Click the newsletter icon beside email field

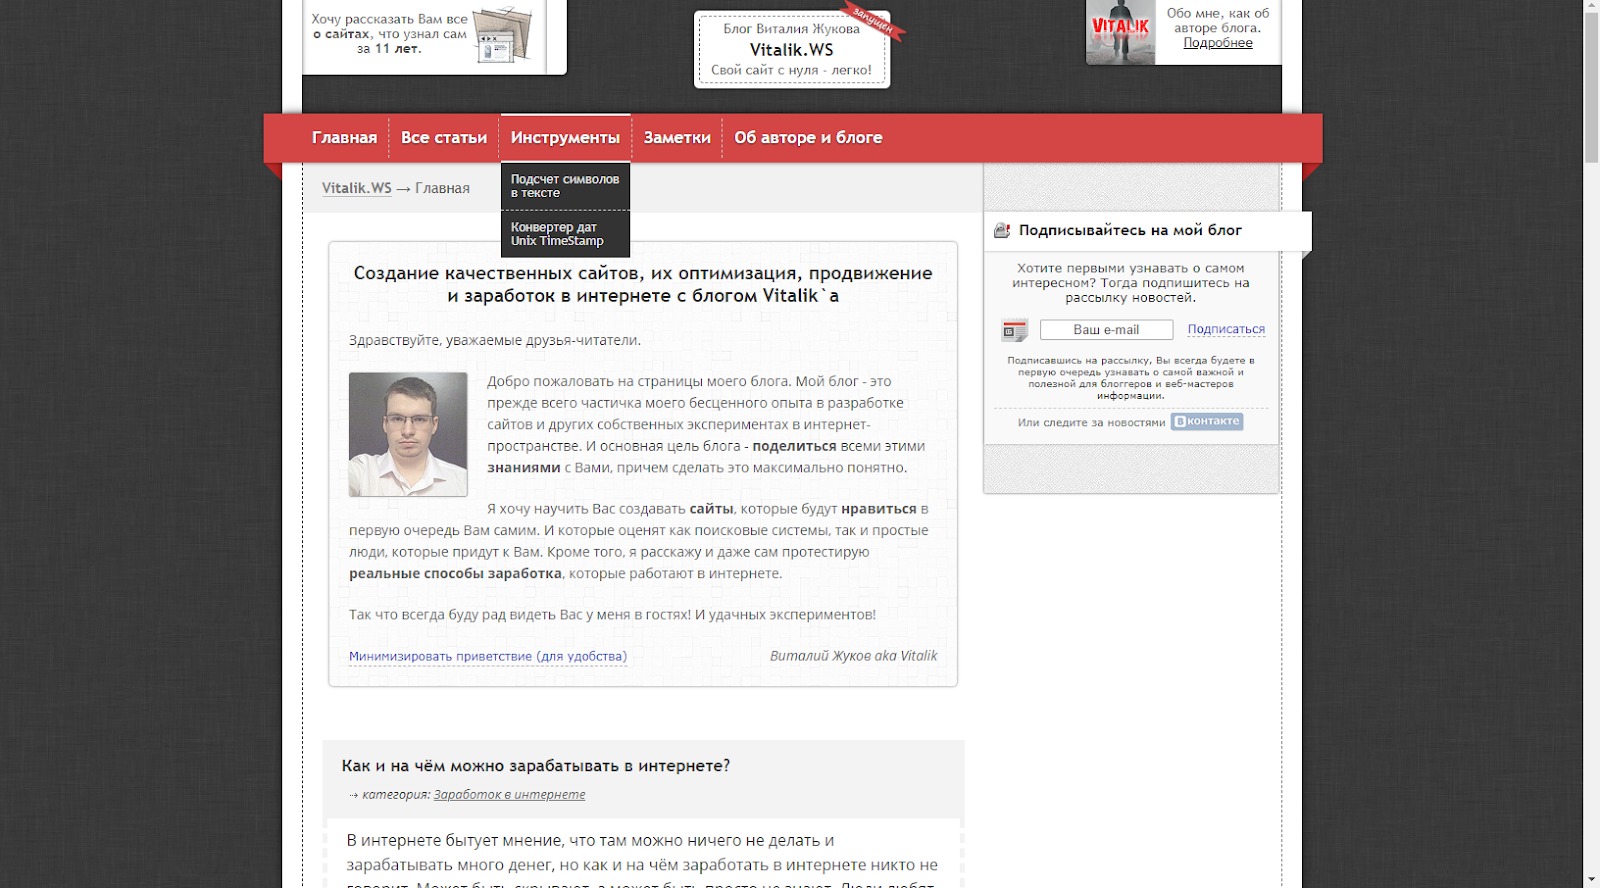[1015, 330]
